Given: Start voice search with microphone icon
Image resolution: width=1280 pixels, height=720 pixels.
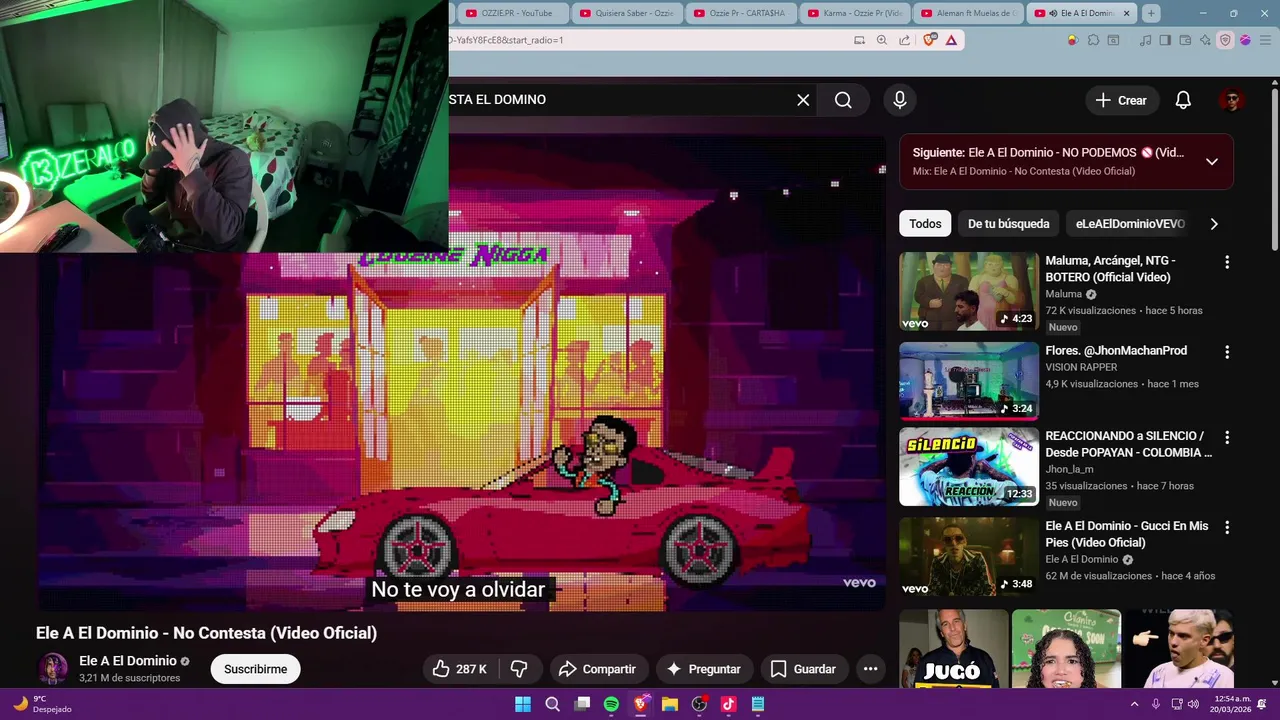Looking at the screenshot, I should click(900, 100).
